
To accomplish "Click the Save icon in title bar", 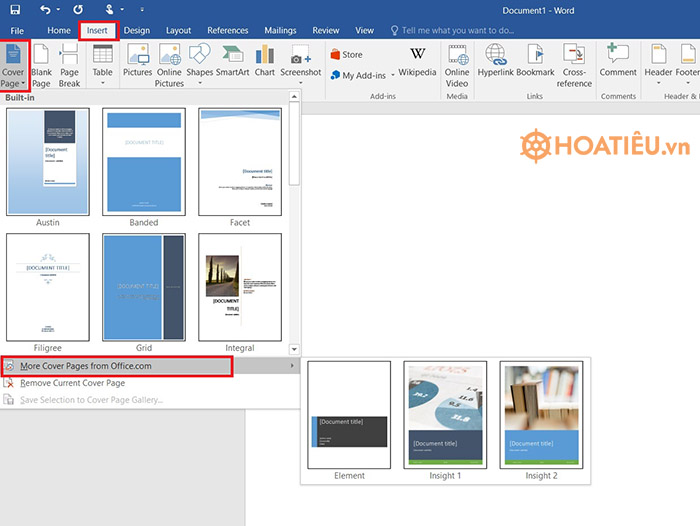I will (15, 9).
